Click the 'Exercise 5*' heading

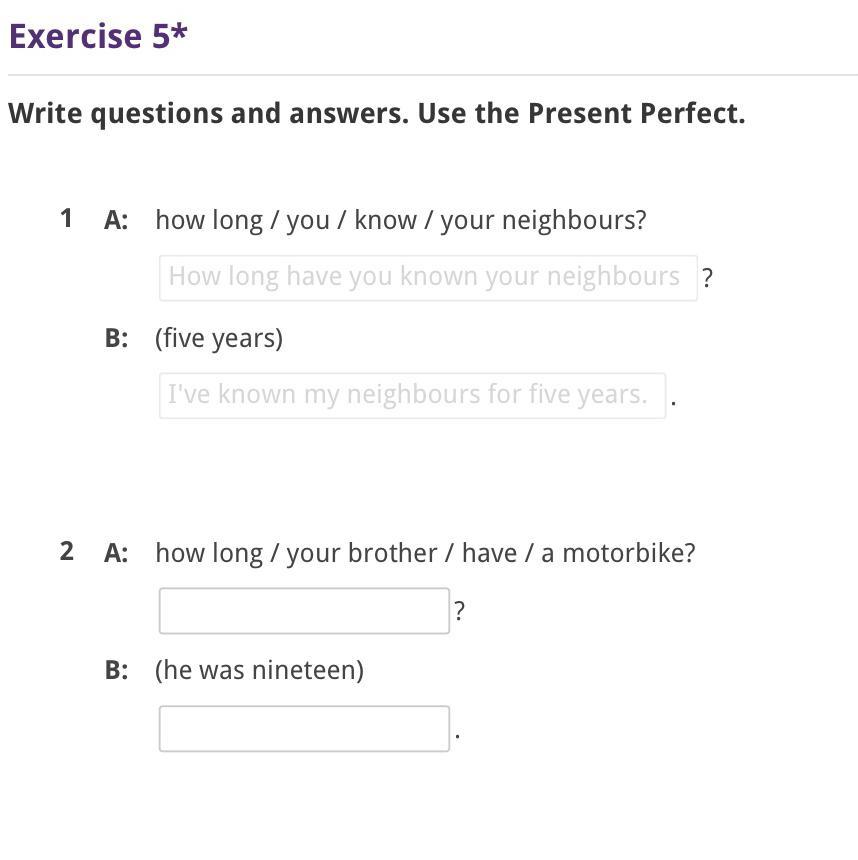[98, 36]
